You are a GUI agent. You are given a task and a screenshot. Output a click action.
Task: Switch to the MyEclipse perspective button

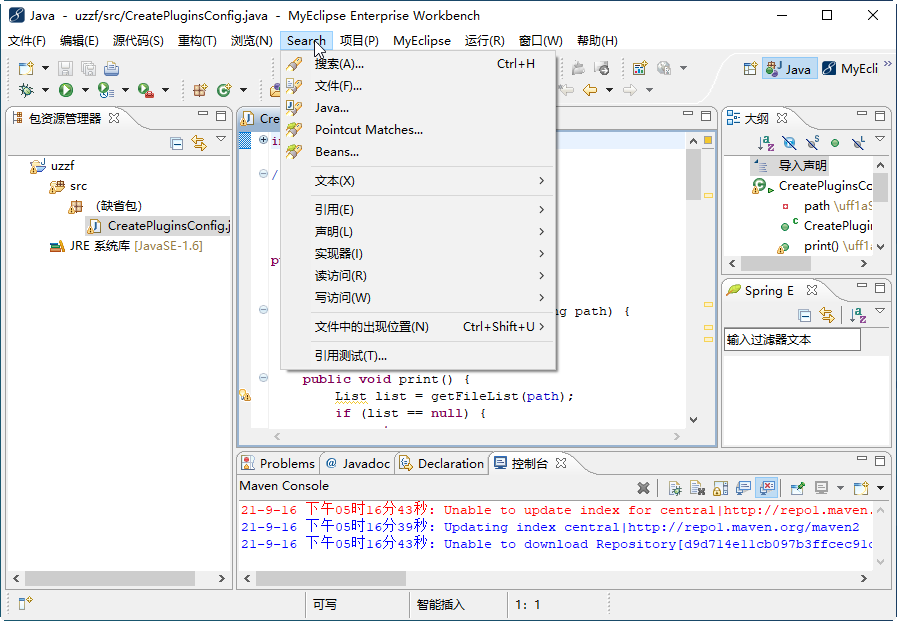point(850,68)
